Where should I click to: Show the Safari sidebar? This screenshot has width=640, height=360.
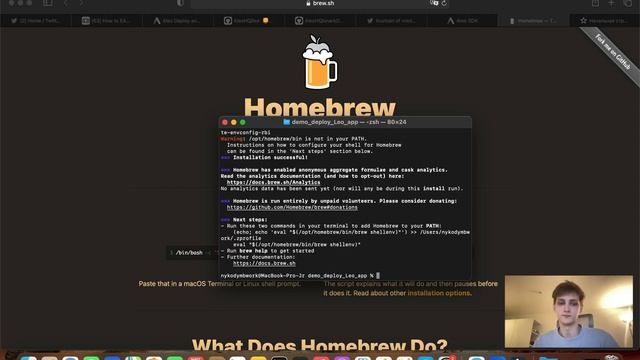48,3
